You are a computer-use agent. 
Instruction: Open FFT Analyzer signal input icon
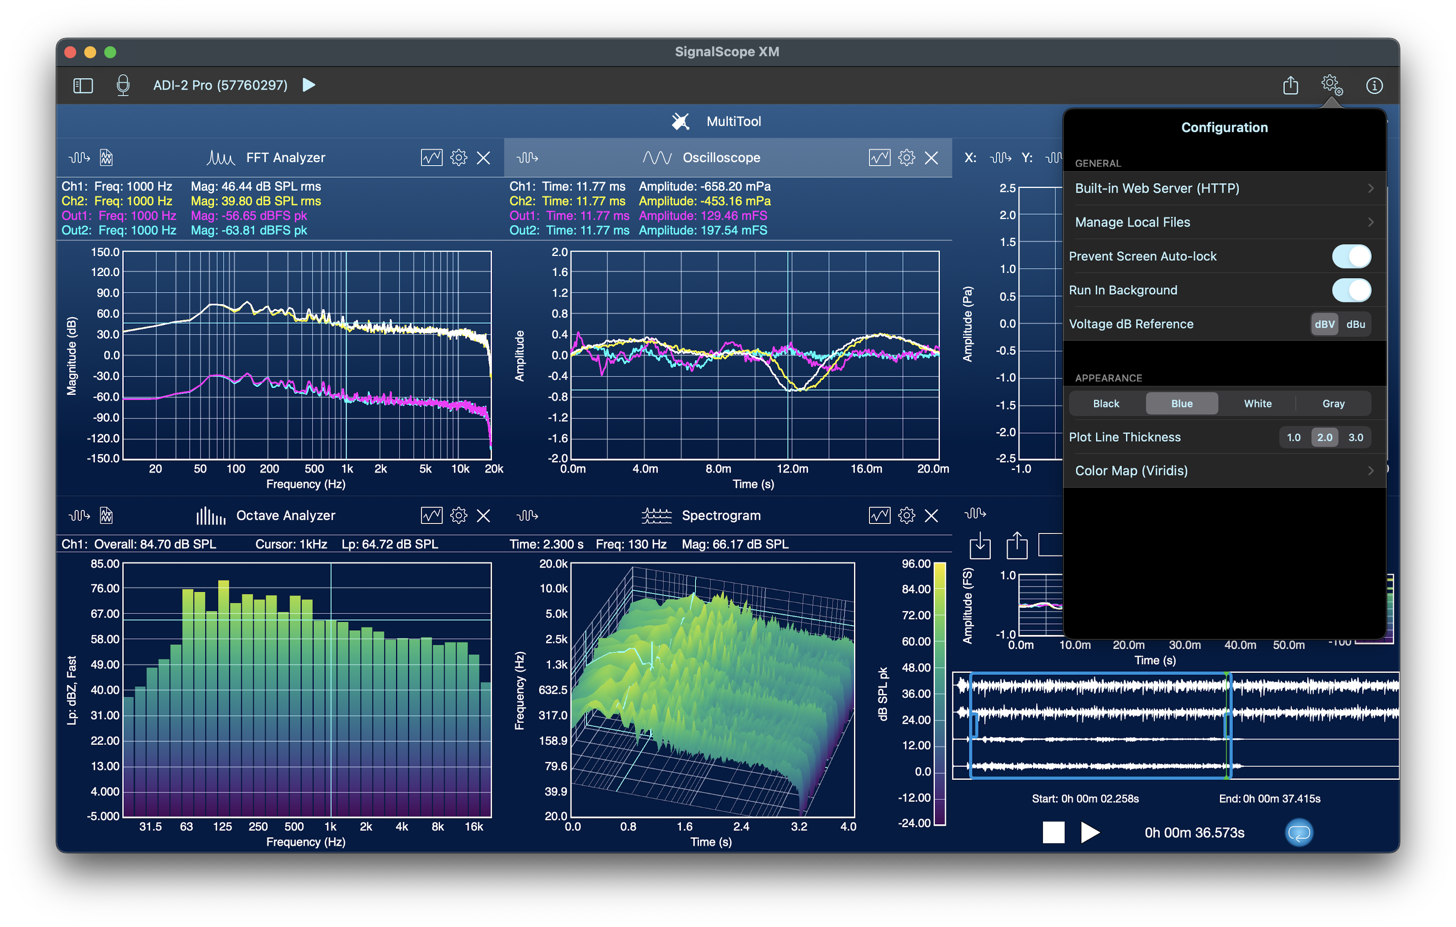coord(79,158)
